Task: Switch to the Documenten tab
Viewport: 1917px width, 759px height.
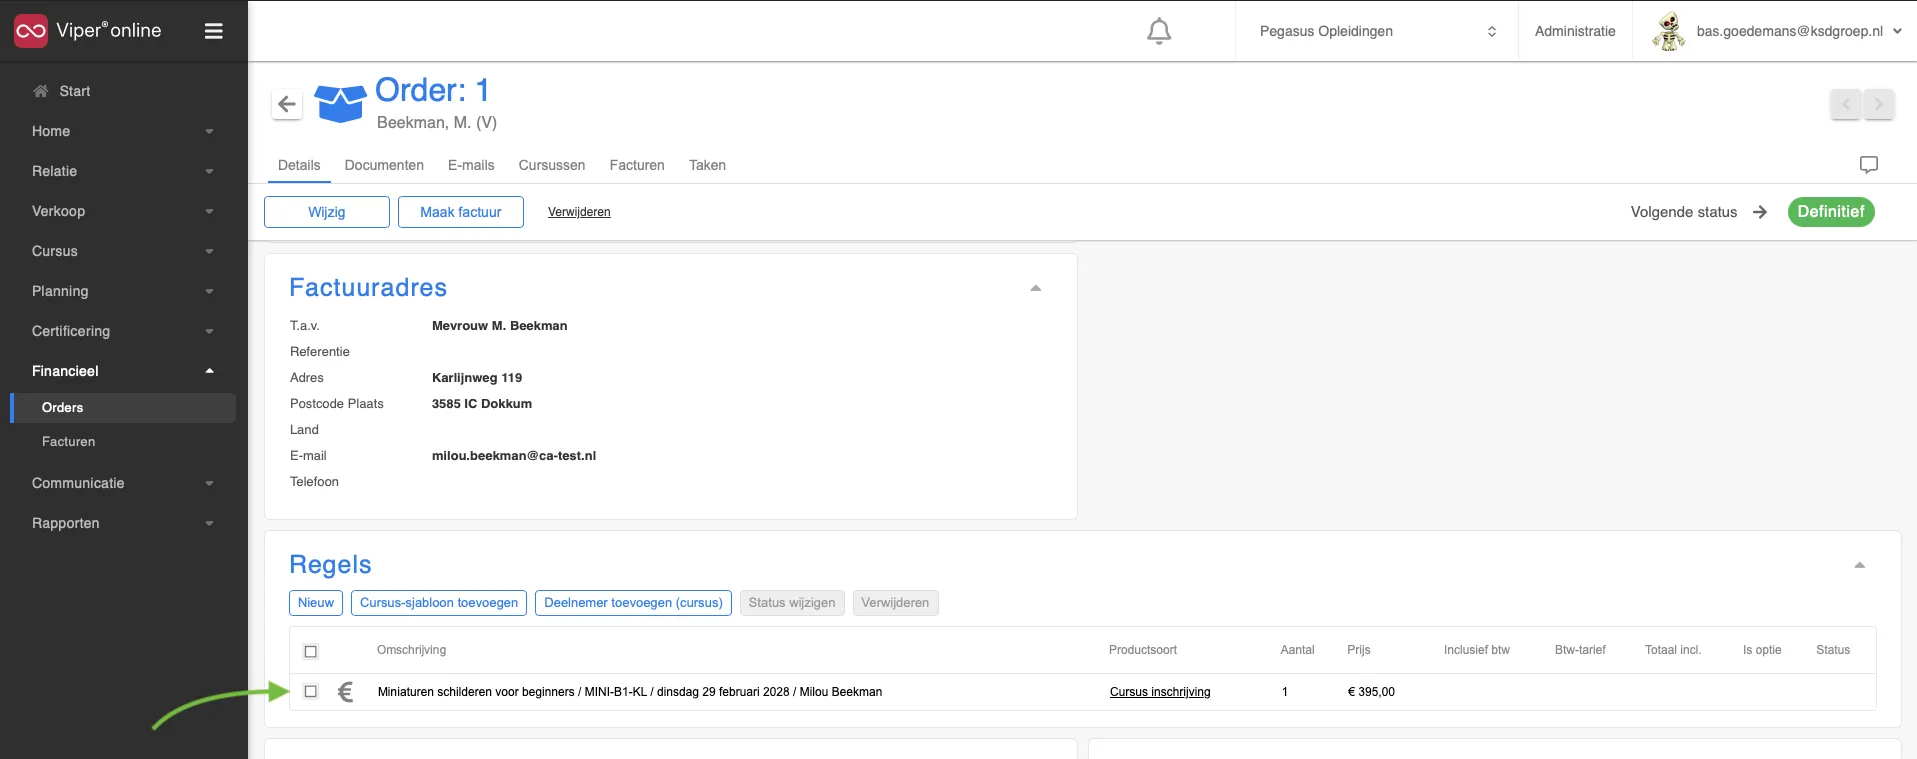Action: click(384, 165)
